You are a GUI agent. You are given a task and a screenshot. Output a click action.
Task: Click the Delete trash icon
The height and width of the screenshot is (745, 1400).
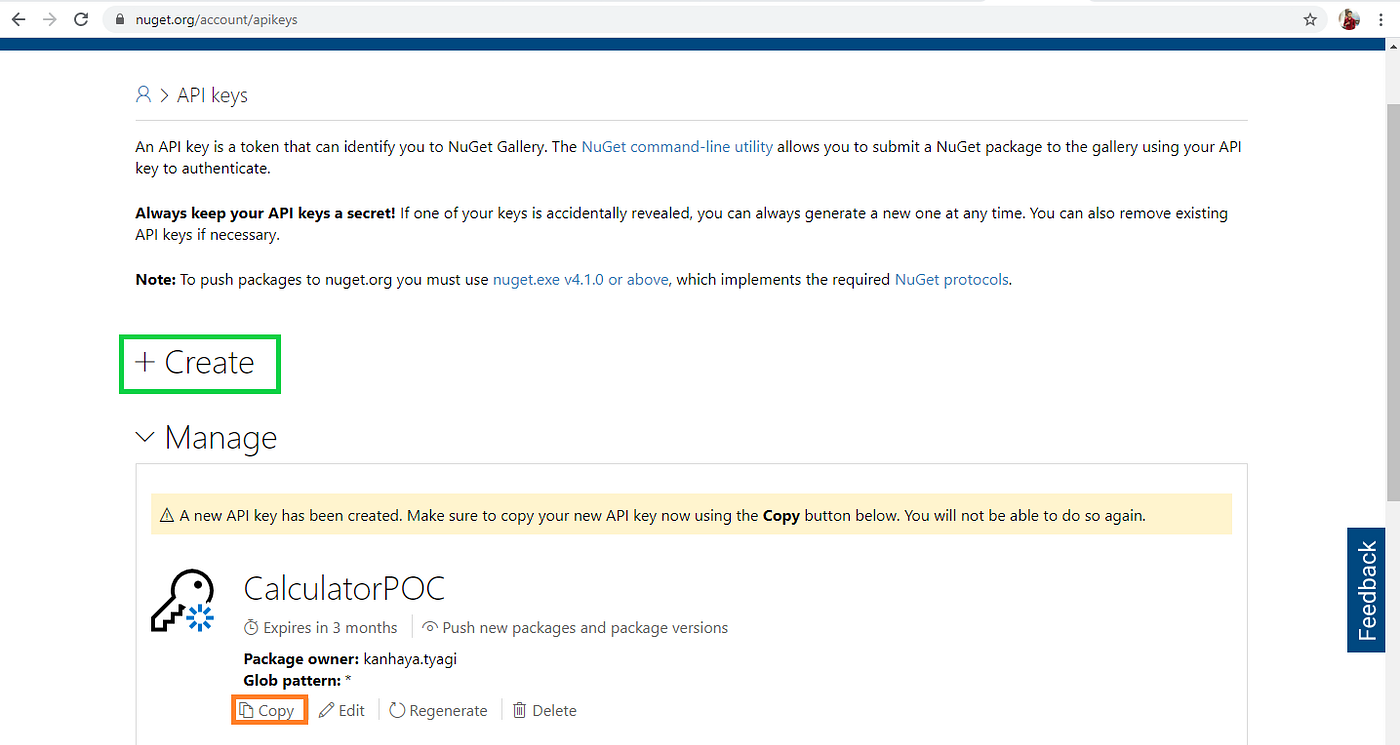coord(519,710)
